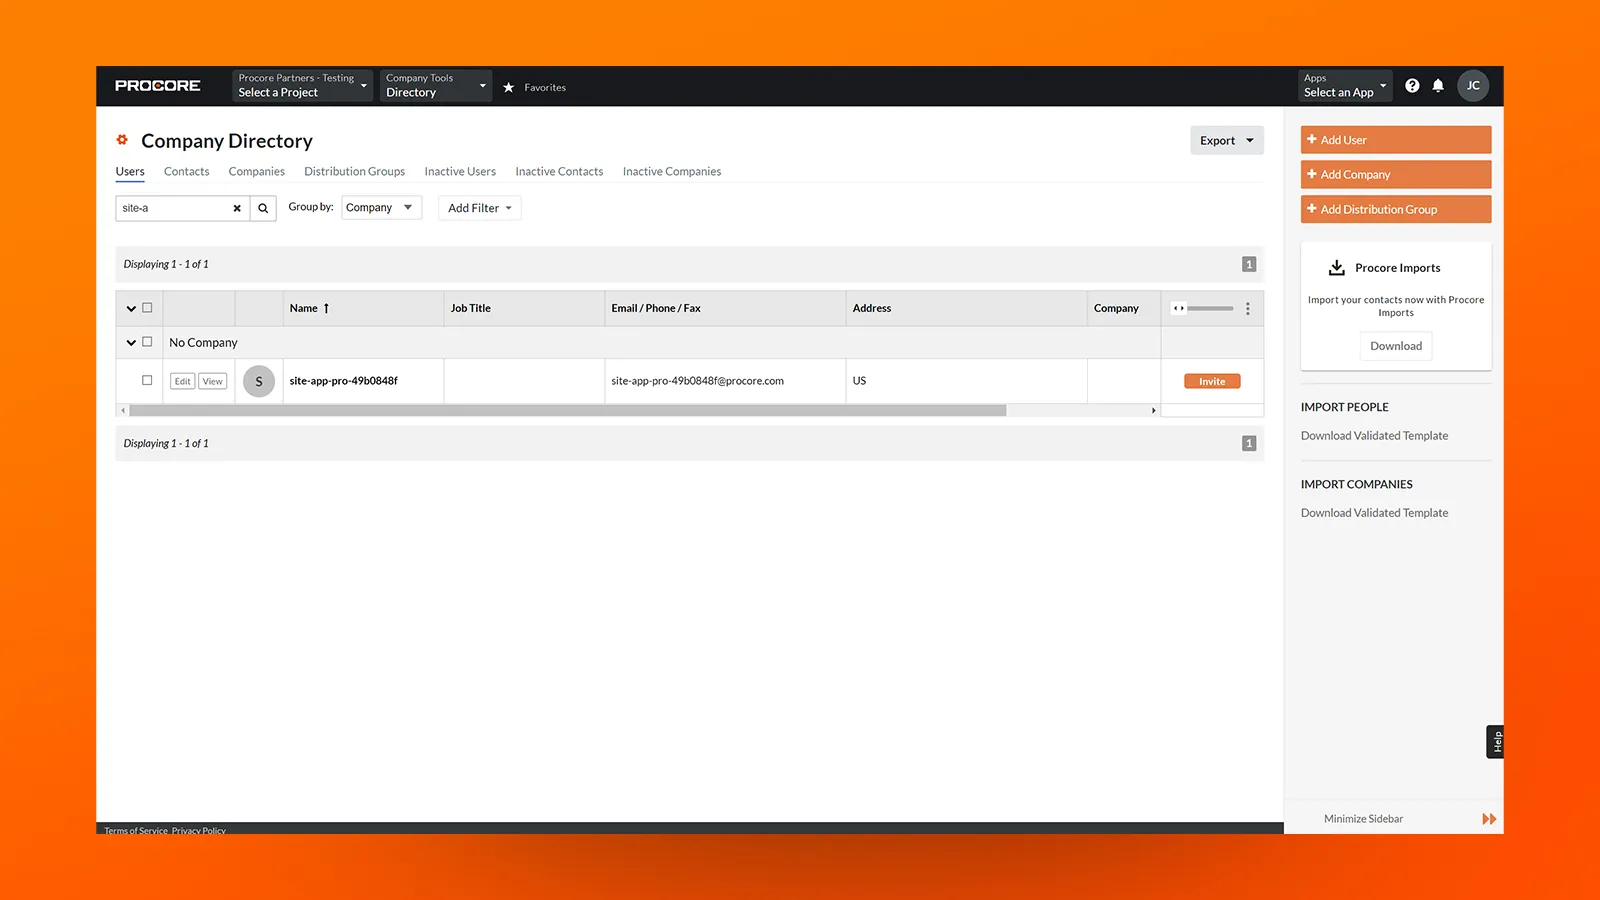Viewport: 1600px width, 900px height.
Task: Download Validated Template under Import People
Action: [1374, 436]
